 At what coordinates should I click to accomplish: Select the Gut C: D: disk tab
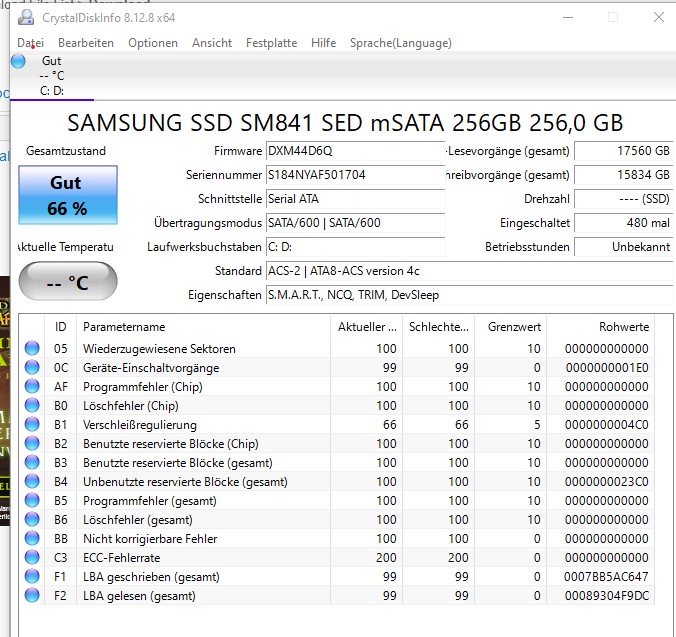coord(52,76)
